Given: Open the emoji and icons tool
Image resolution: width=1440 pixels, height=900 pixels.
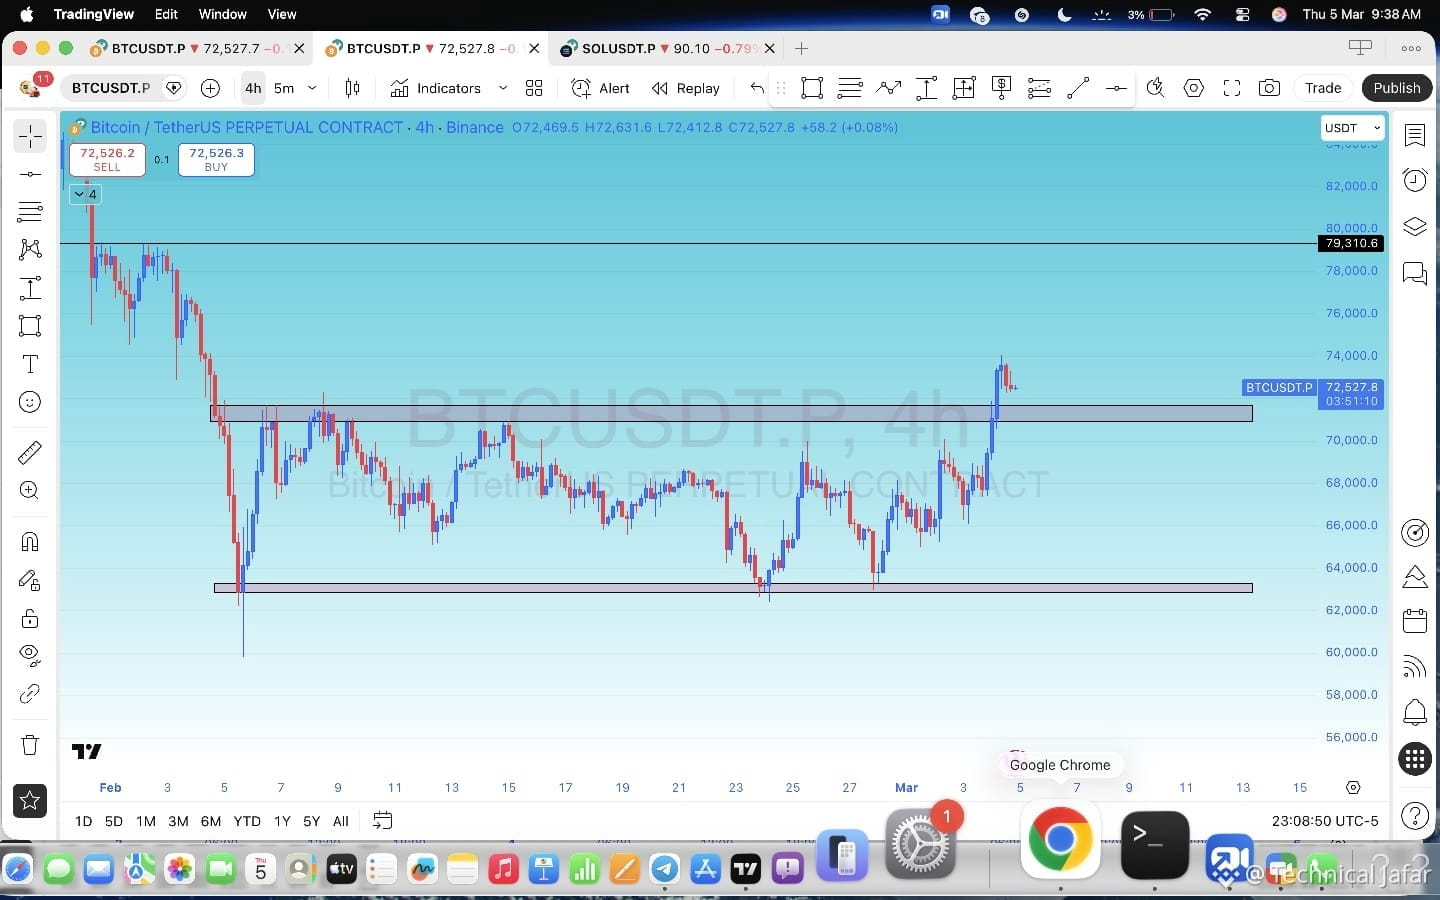Looking at the screenshot, I should 30,402.
